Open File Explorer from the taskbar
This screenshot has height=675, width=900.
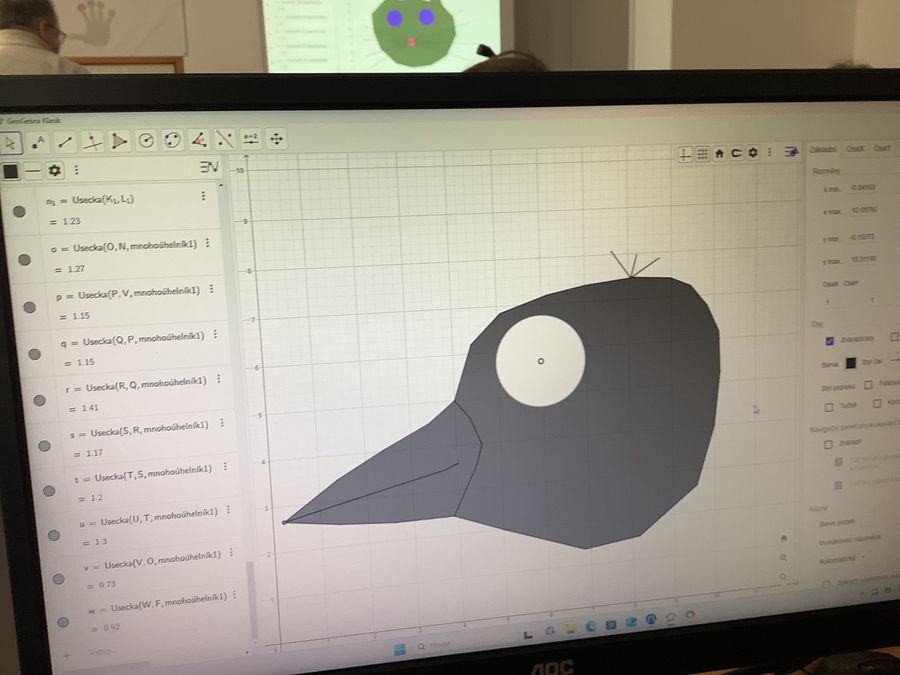571,628
